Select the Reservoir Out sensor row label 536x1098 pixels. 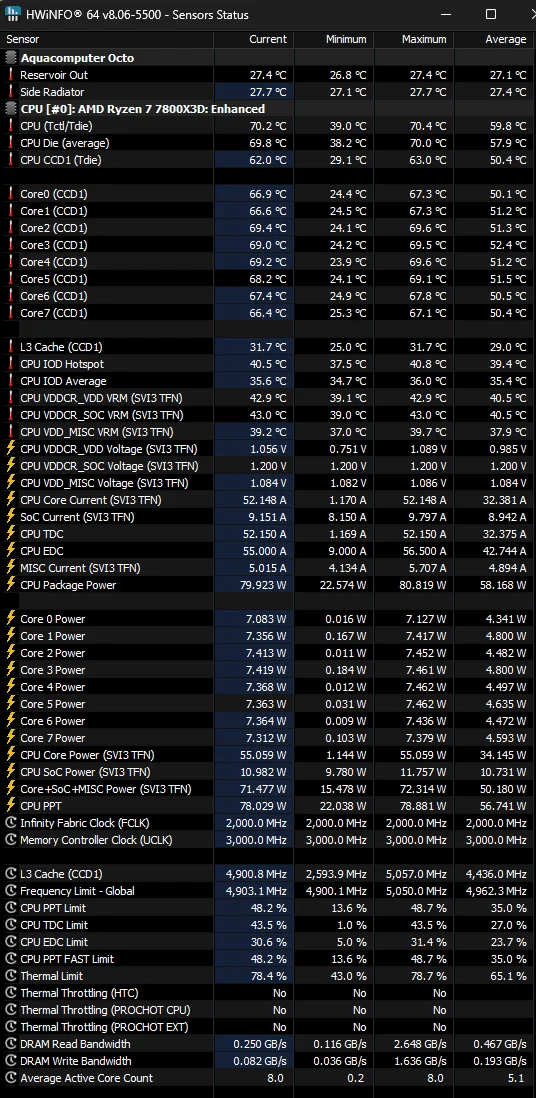(54, 75)
